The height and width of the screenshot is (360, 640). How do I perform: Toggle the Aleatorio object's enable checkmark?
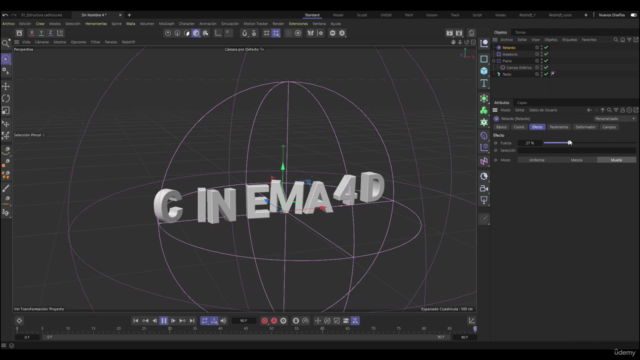(x=546, y=54)
